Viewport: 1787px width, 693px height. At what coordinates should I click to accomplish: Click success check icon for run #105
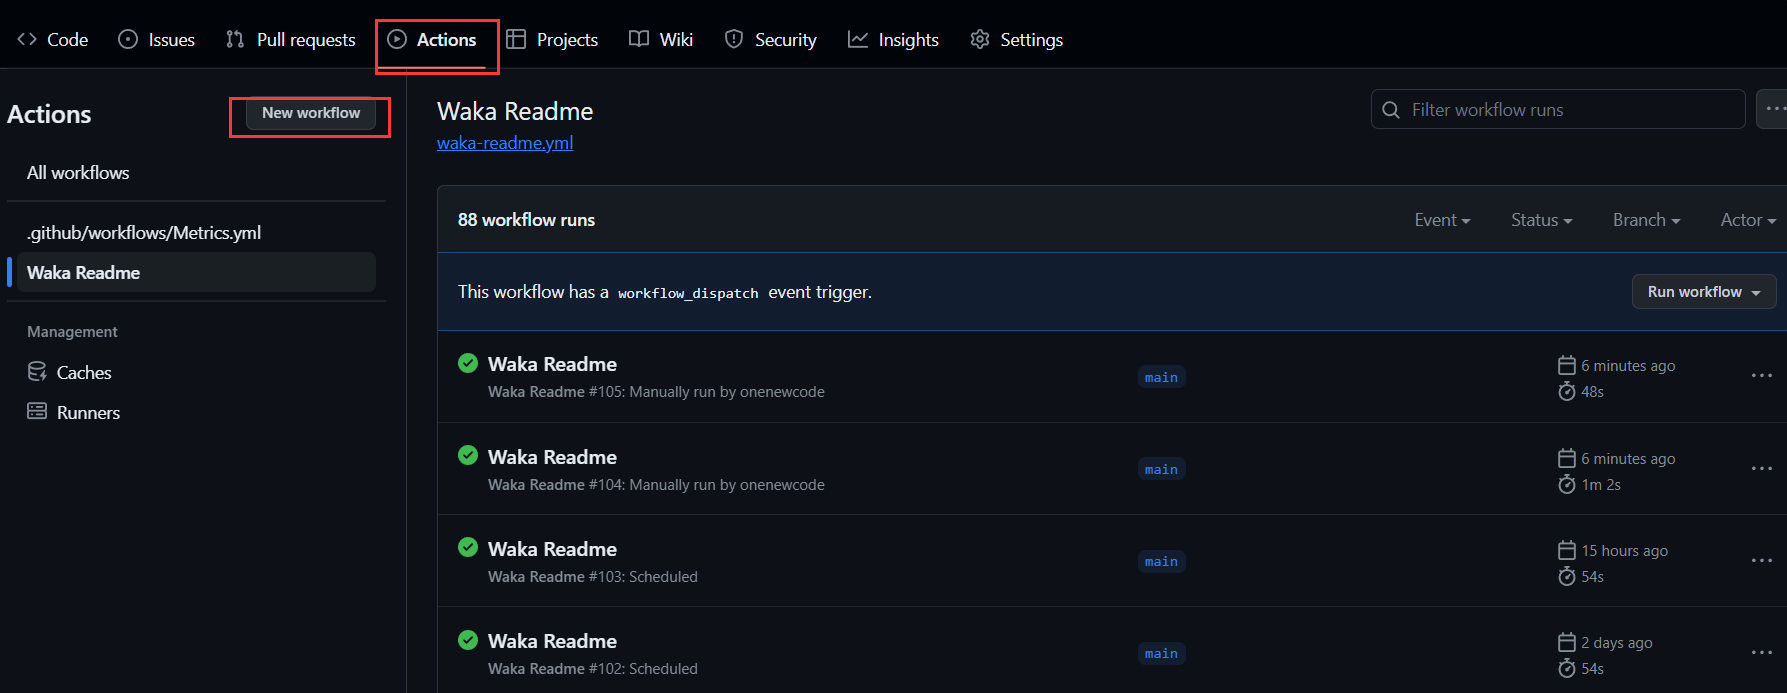[x=468, y=363]
